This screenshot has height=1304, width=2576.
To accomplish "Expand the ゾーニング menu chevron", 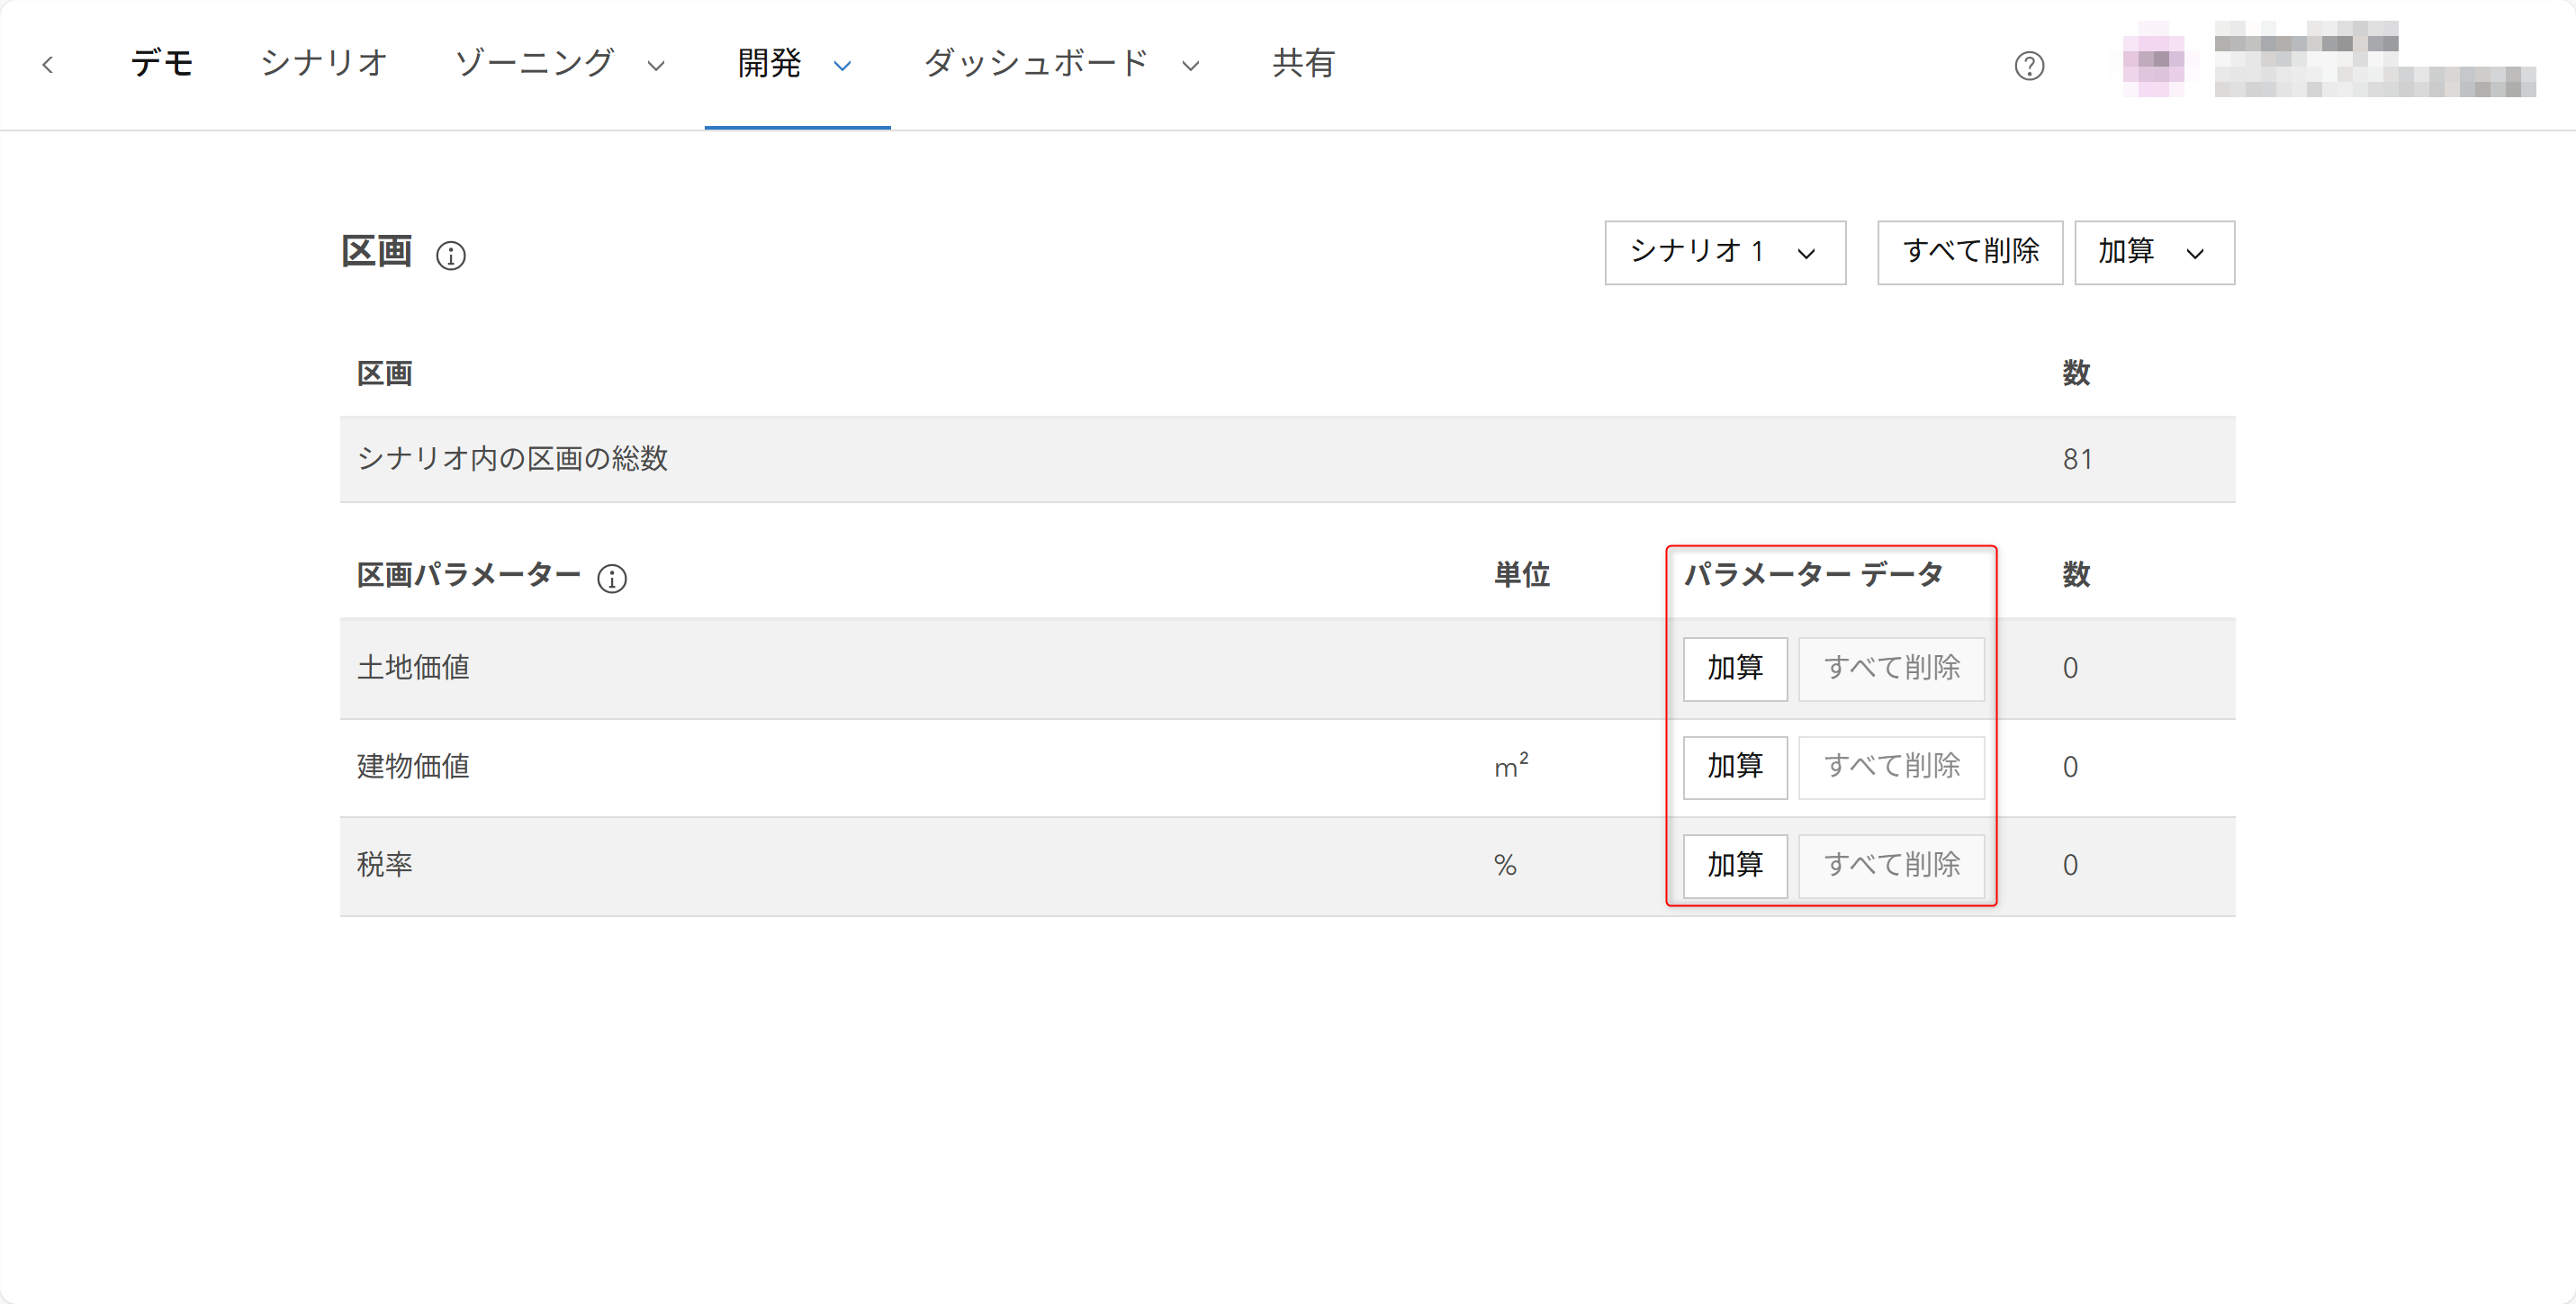I will [x=656, y=66].
